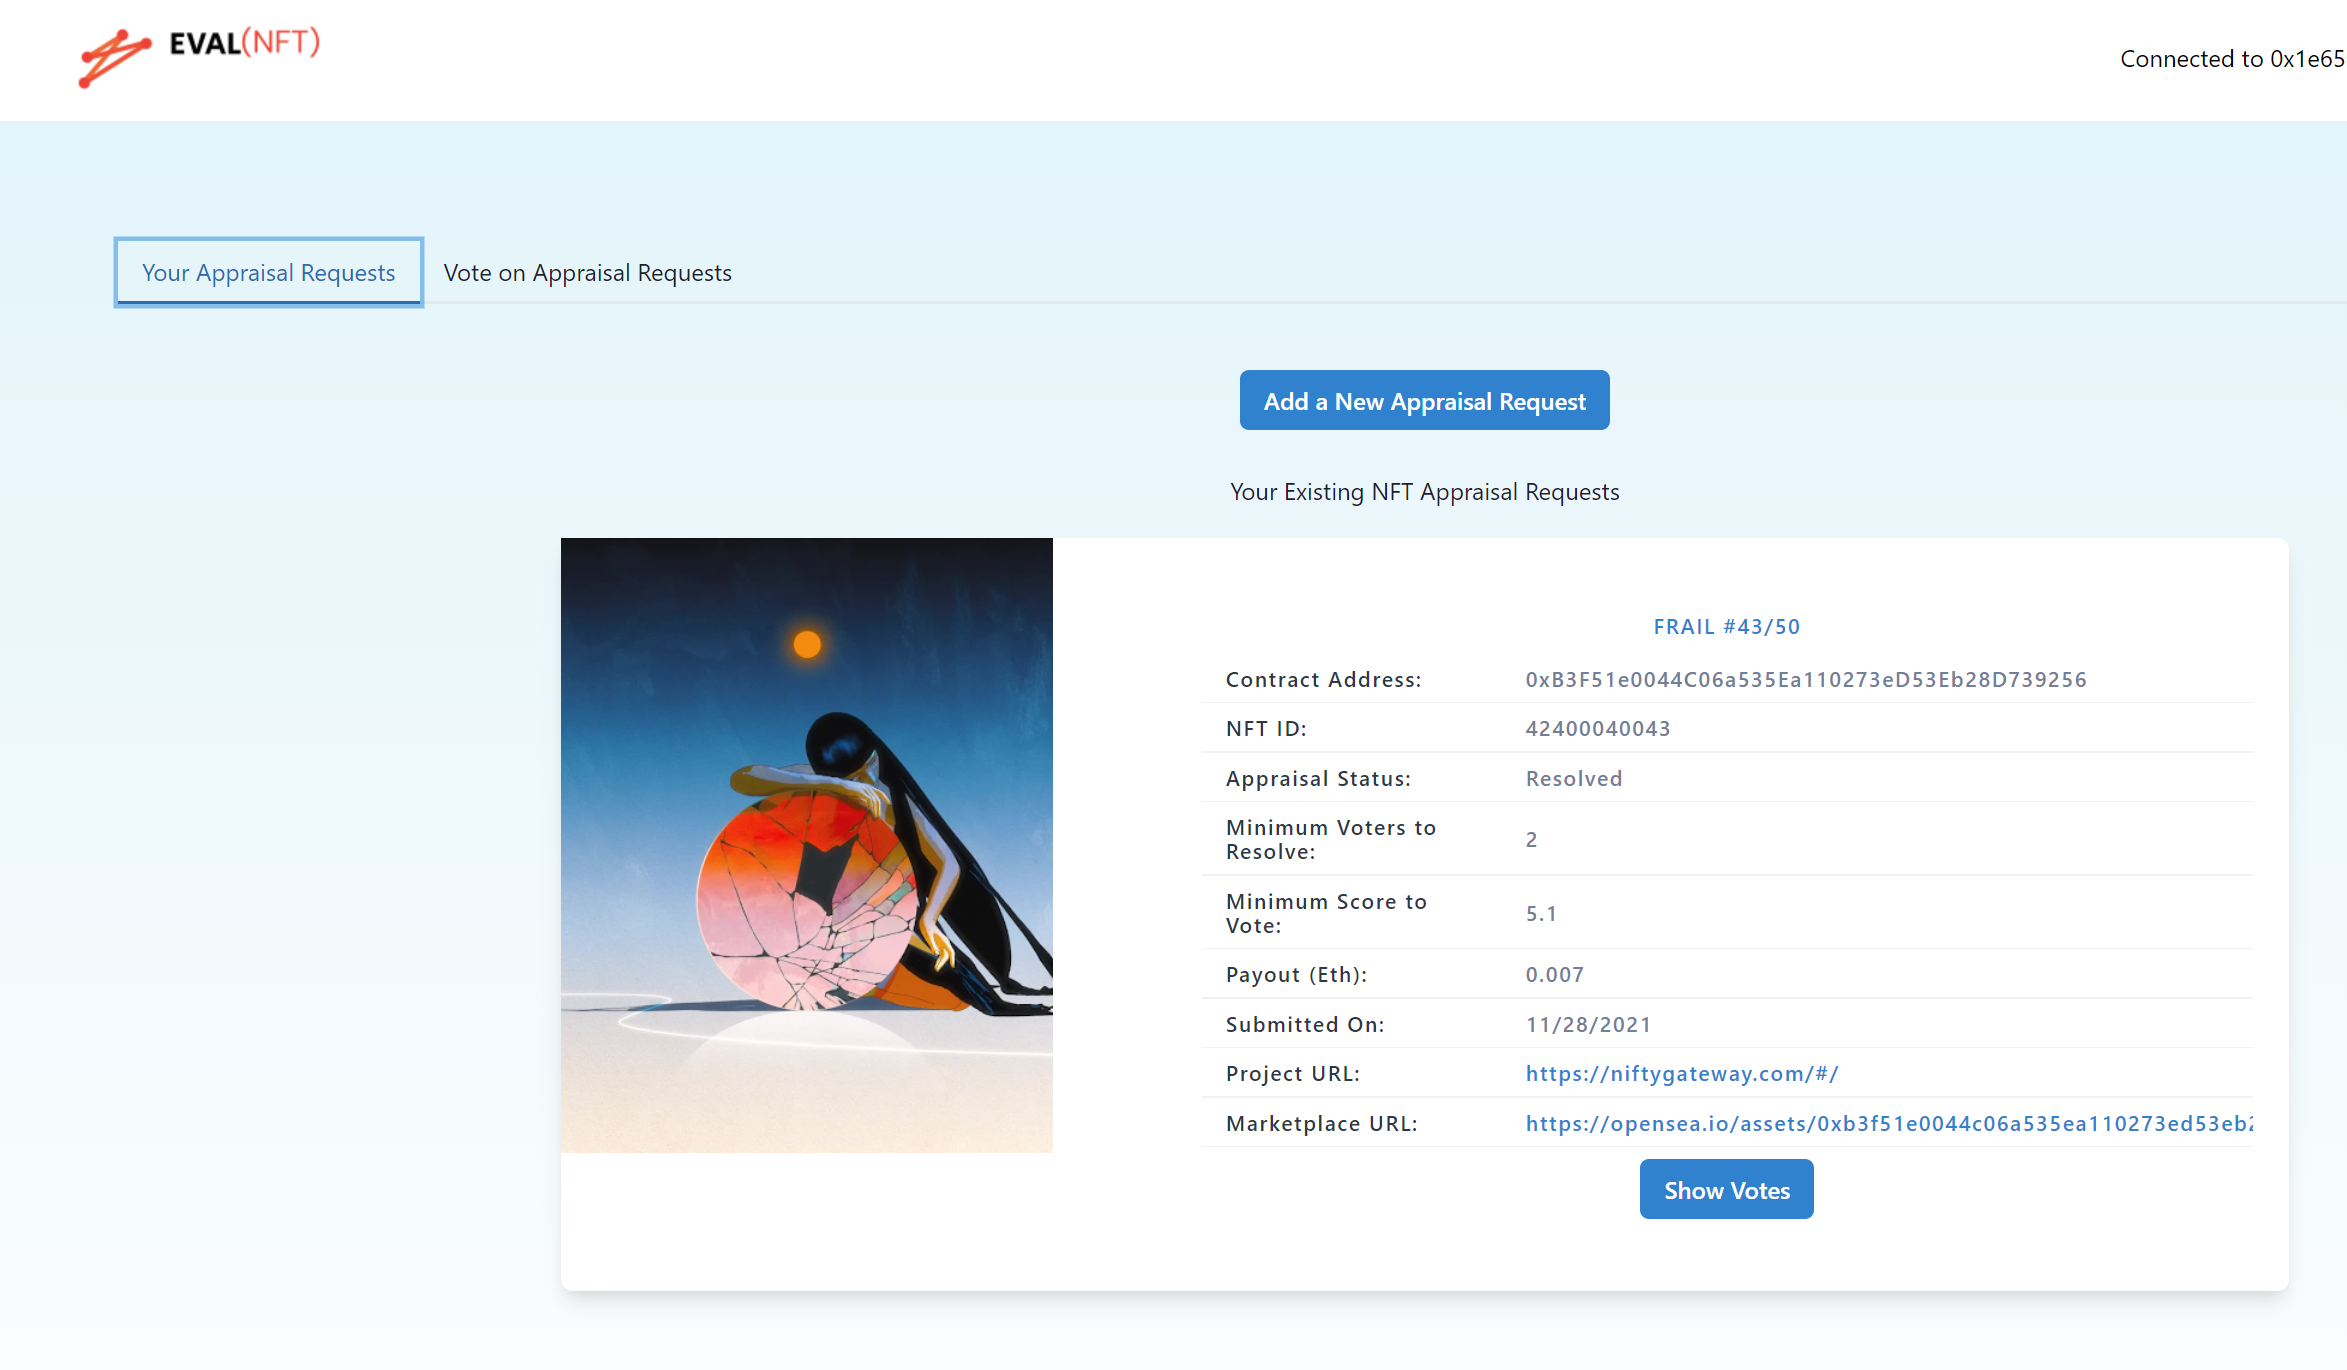This screenshot has height=1370, width=2347.
Task: Click the Resolved appraisal status value
Action: [1573, 779]
